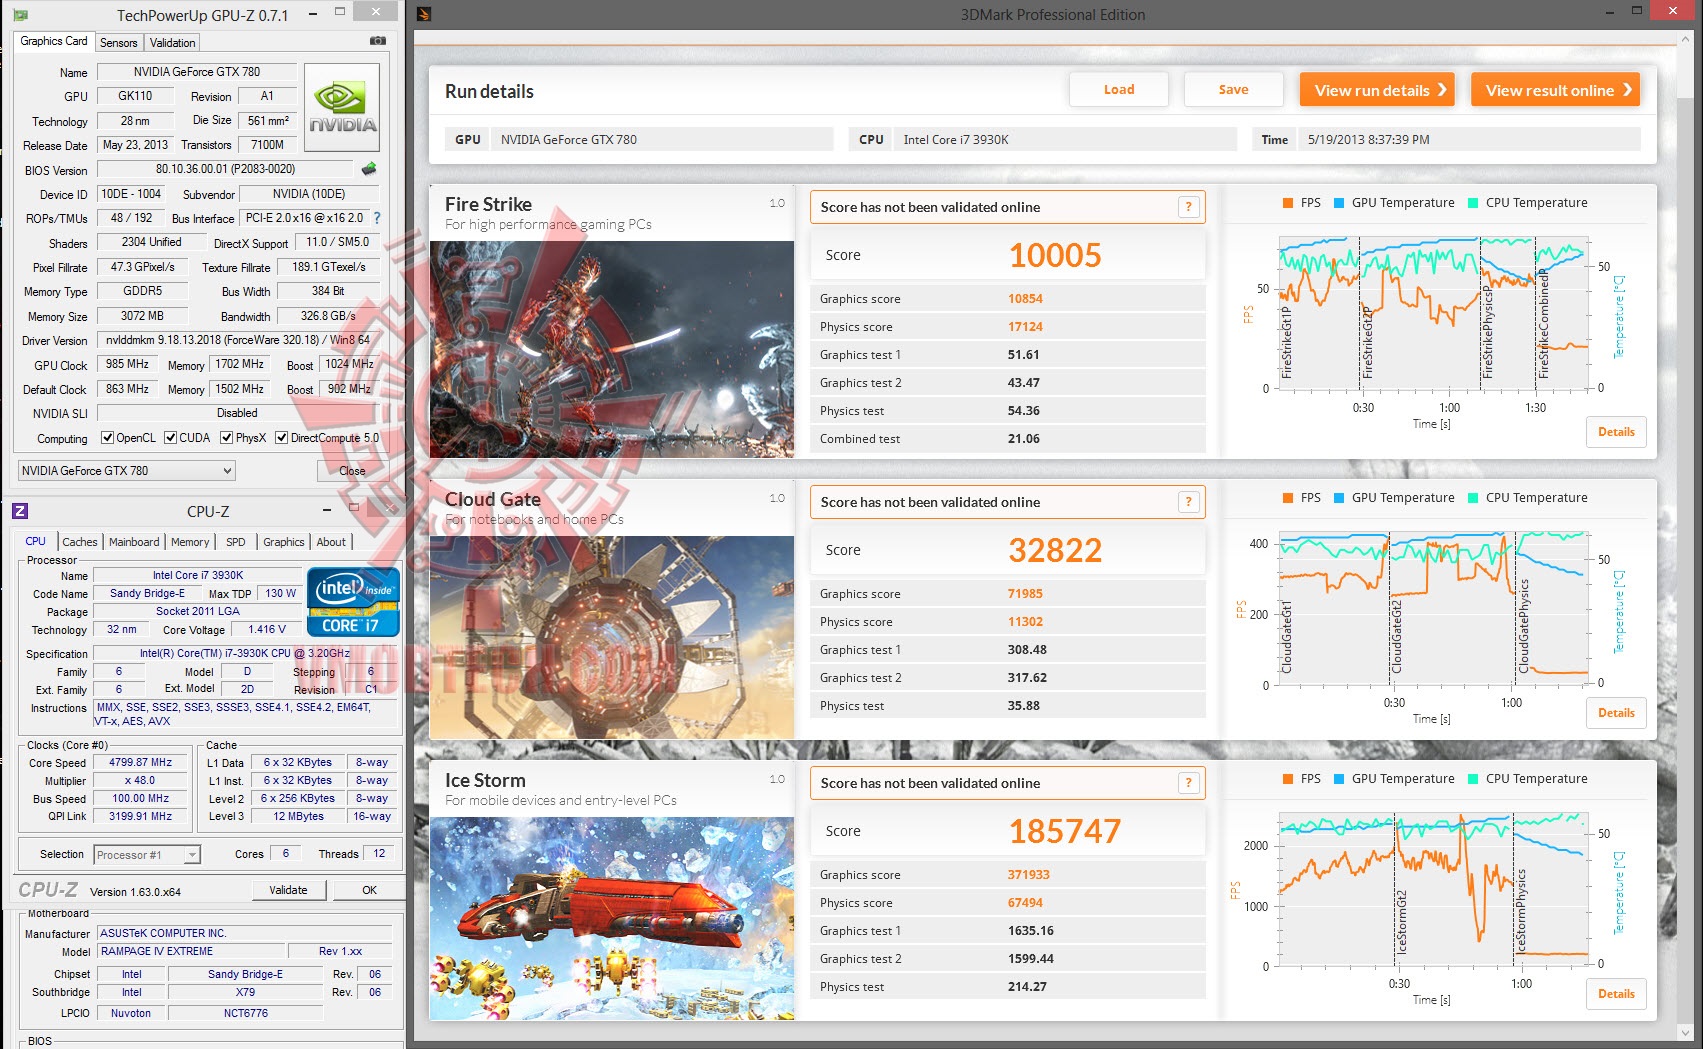Screen dimensions: 1703x1049
Task: Click Fire Strike FPS legend orange swatch
Action: pyautogui.click(x=1288, y=203)
